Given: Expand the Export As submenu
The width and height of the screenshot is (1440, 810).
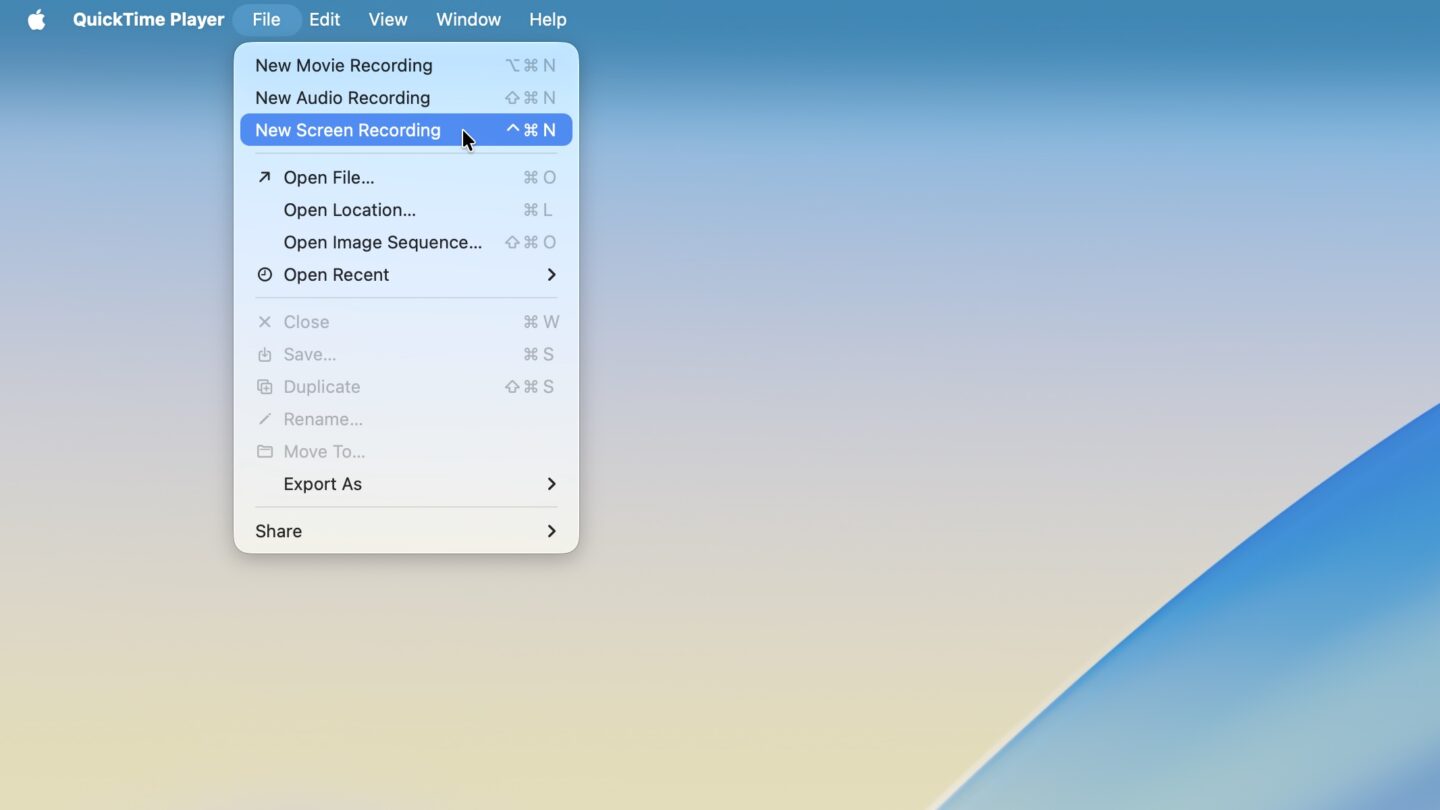Looking at the screenshot, I should pyautogui.click(x=551, y=484).
